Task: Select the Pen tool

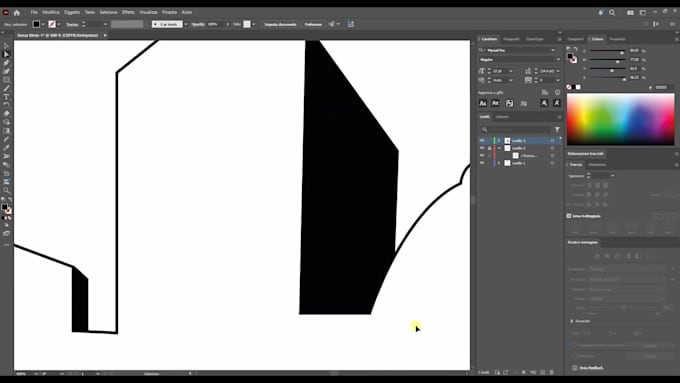Action: pos(6,63)
